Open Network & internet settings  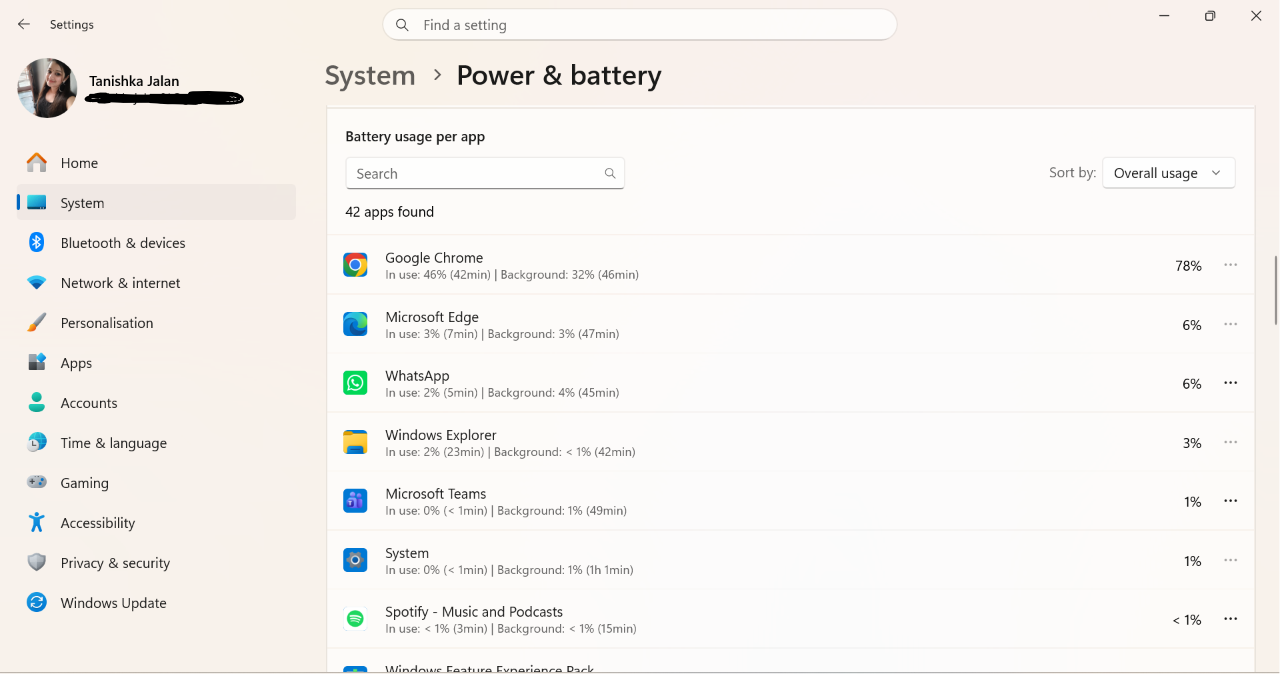156,283
